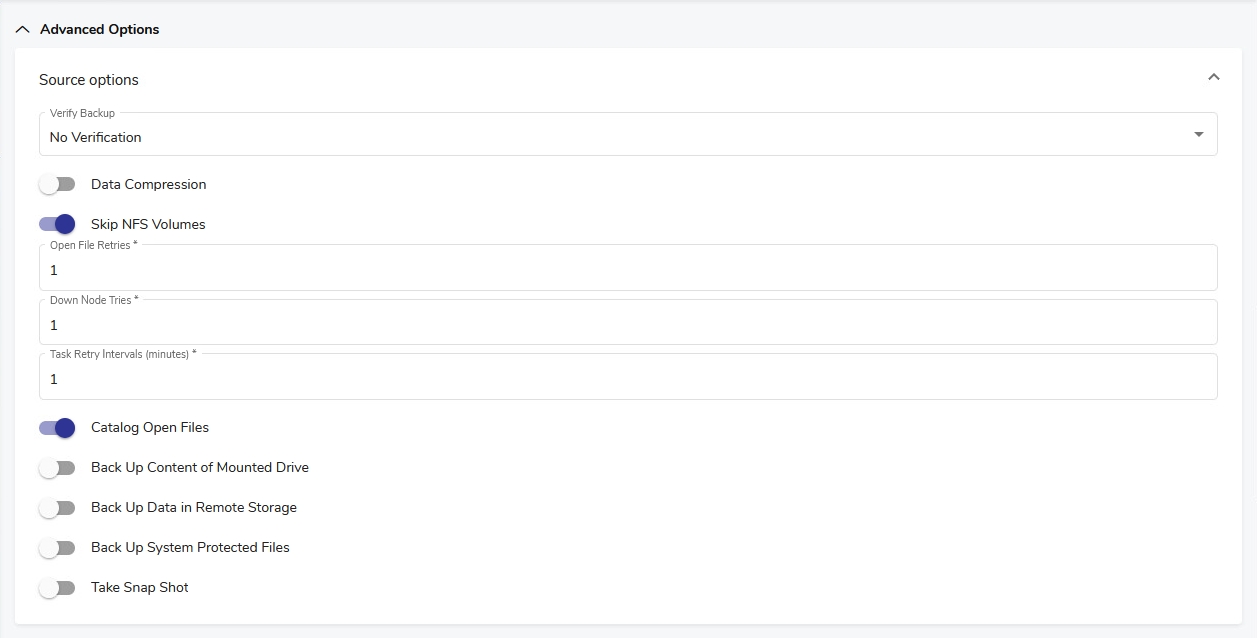1257x638 pixels.
Task: Turn off Catalog Open Files switch
Action: pos(57,428)
